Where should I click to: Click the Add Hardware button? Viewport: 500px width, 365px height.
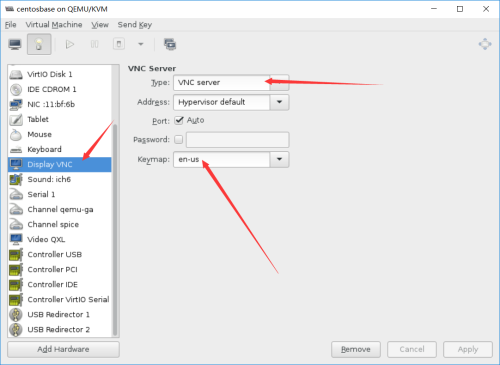pyautogui.click(x=63, y=349)
